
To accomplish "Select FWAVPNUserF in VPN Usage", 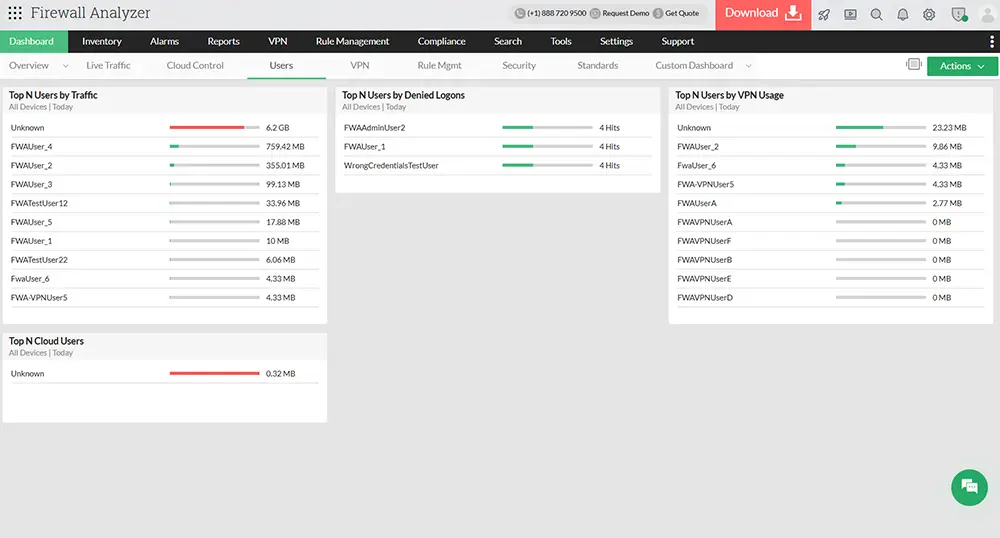I will click(x=704, y=241).
